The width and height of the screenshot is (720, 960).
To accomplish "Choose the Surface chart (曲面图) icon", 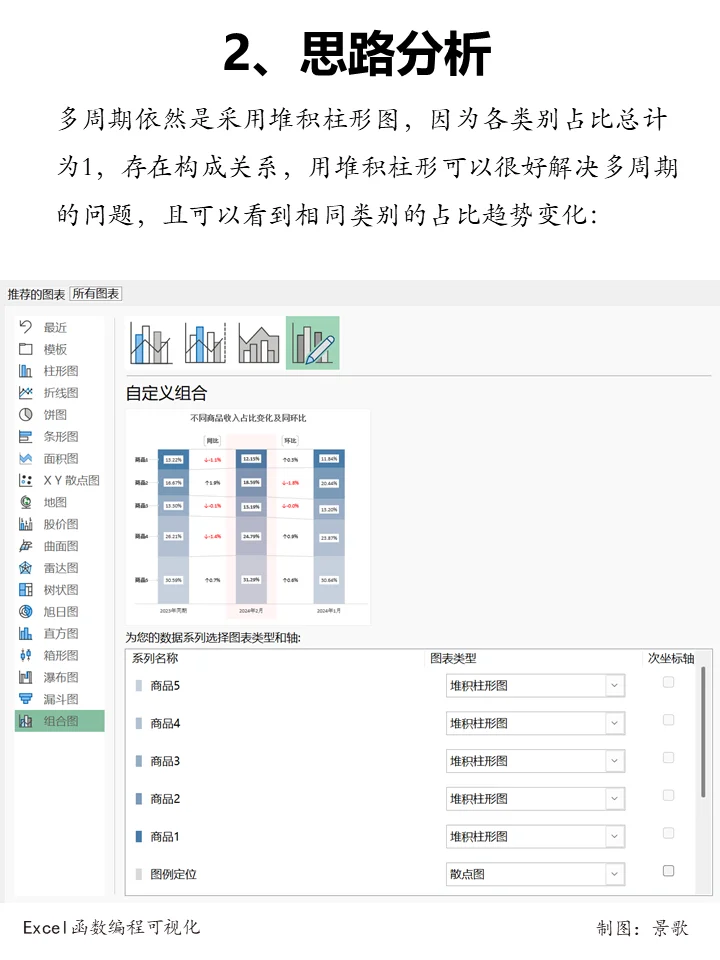I will (x=25, y=546).
